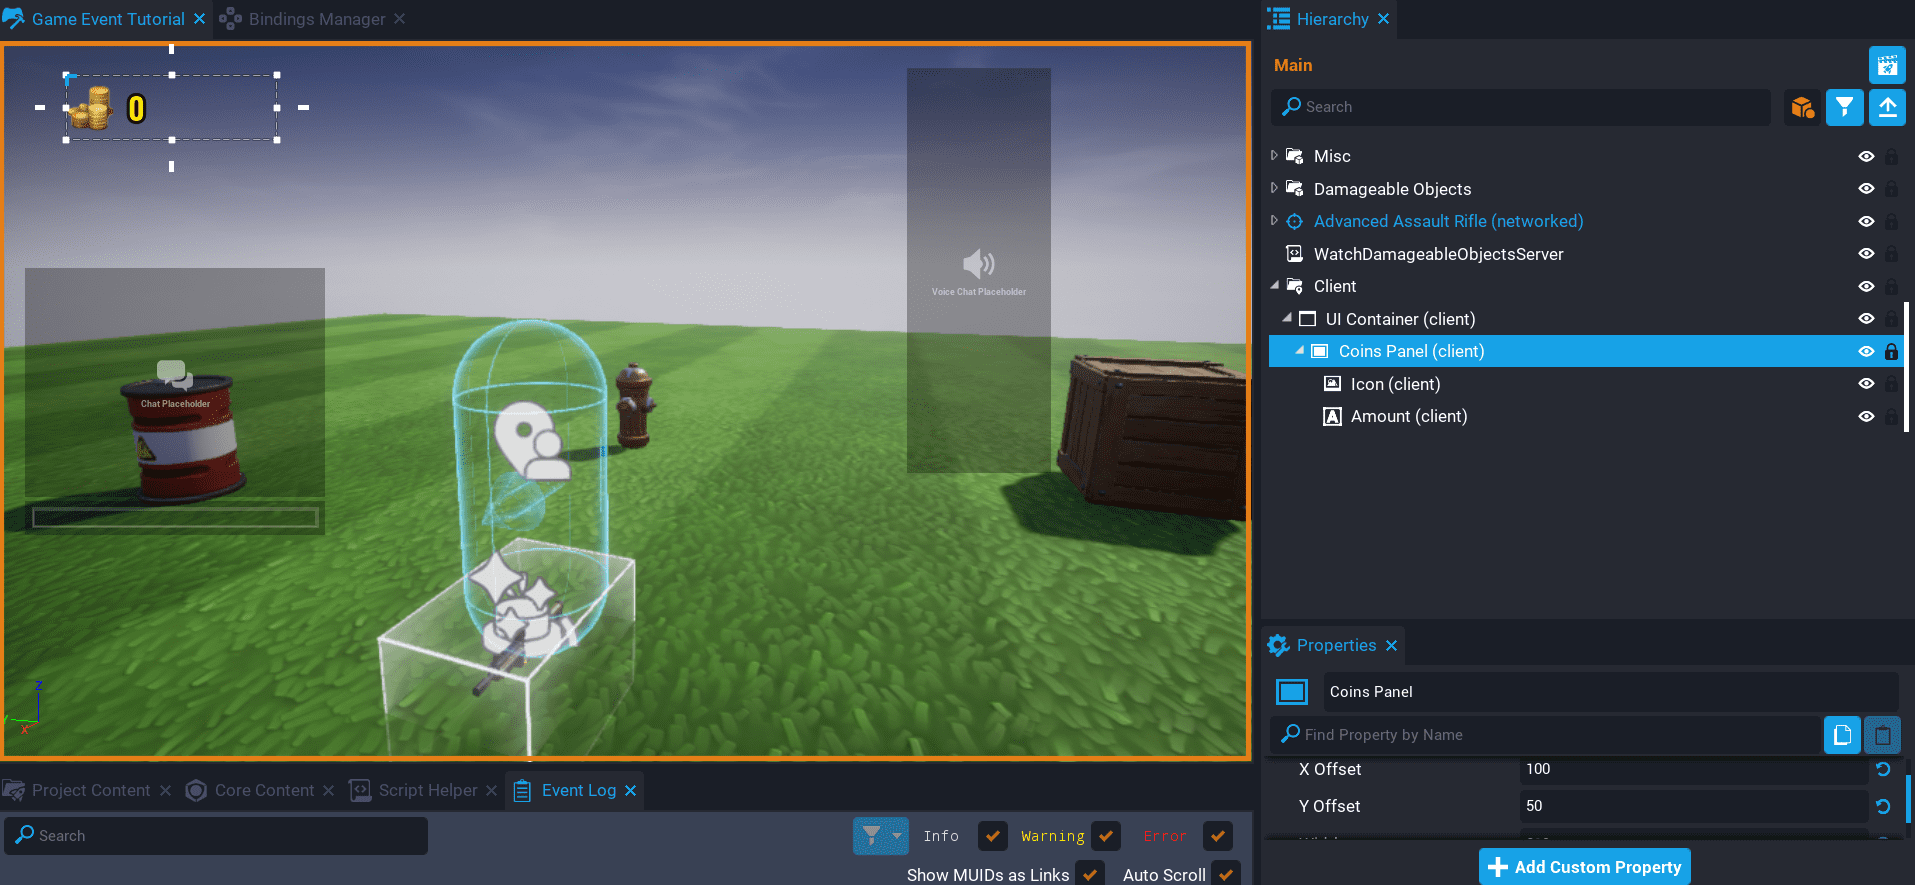This screenshot has width=1915, height=885.
Task: Select Advanced Assault Rifle in hierarchy
Action: click(x=1448, y=221)
